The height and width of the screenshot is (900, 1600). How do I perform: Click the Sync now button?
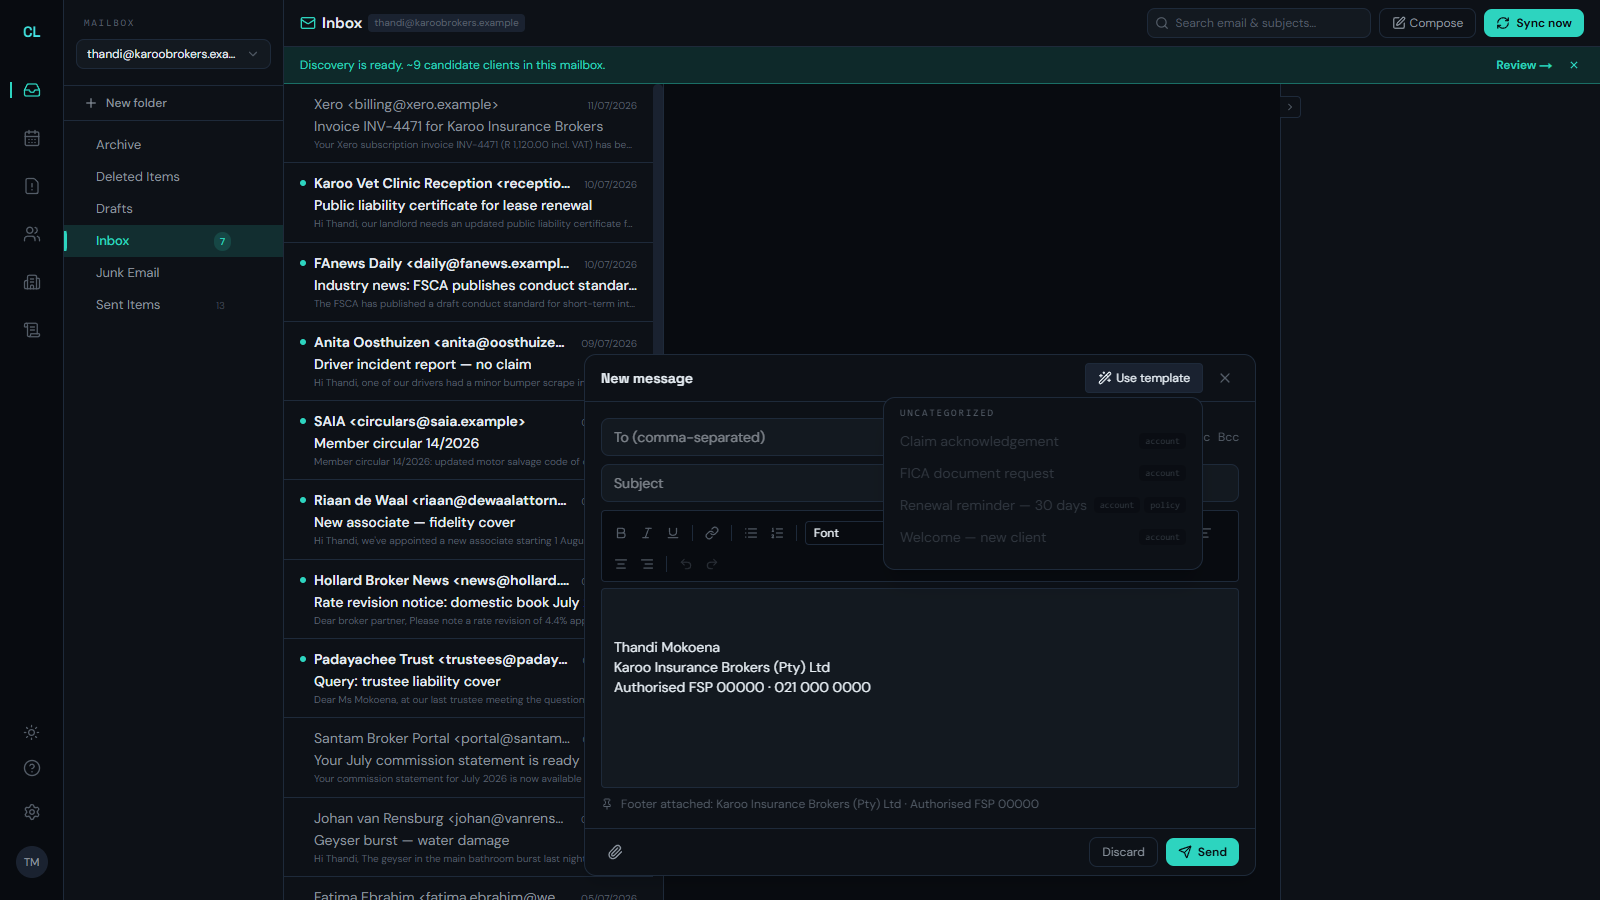coord(1534,23)
